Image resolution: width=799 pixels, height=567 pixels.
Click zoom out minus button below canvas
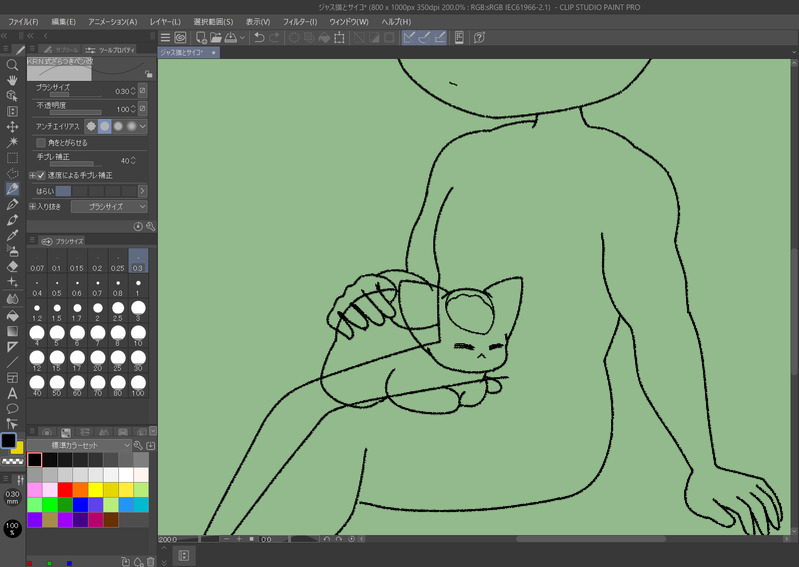pyautogui.click(x=226, y=539)
